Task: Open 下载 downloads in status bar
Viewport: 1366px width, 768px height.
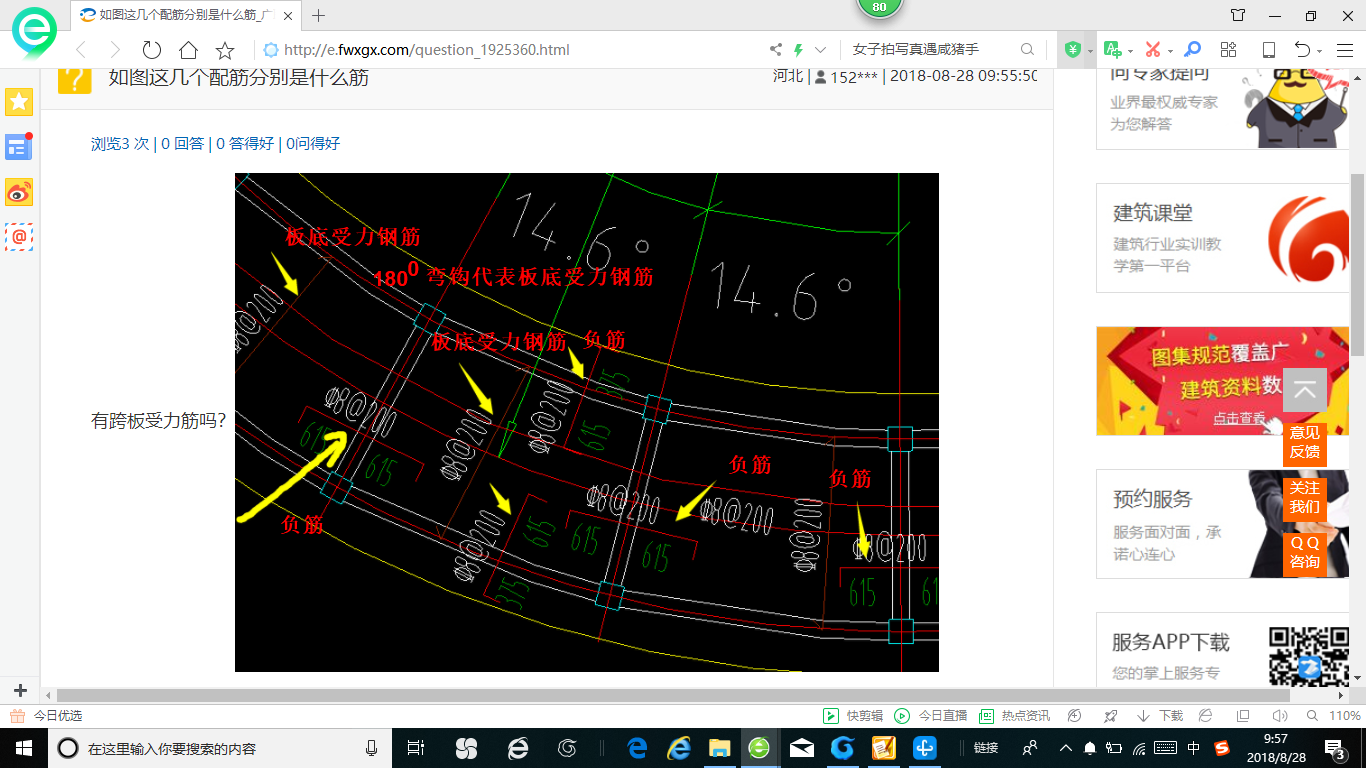Action: [1160, 716]
